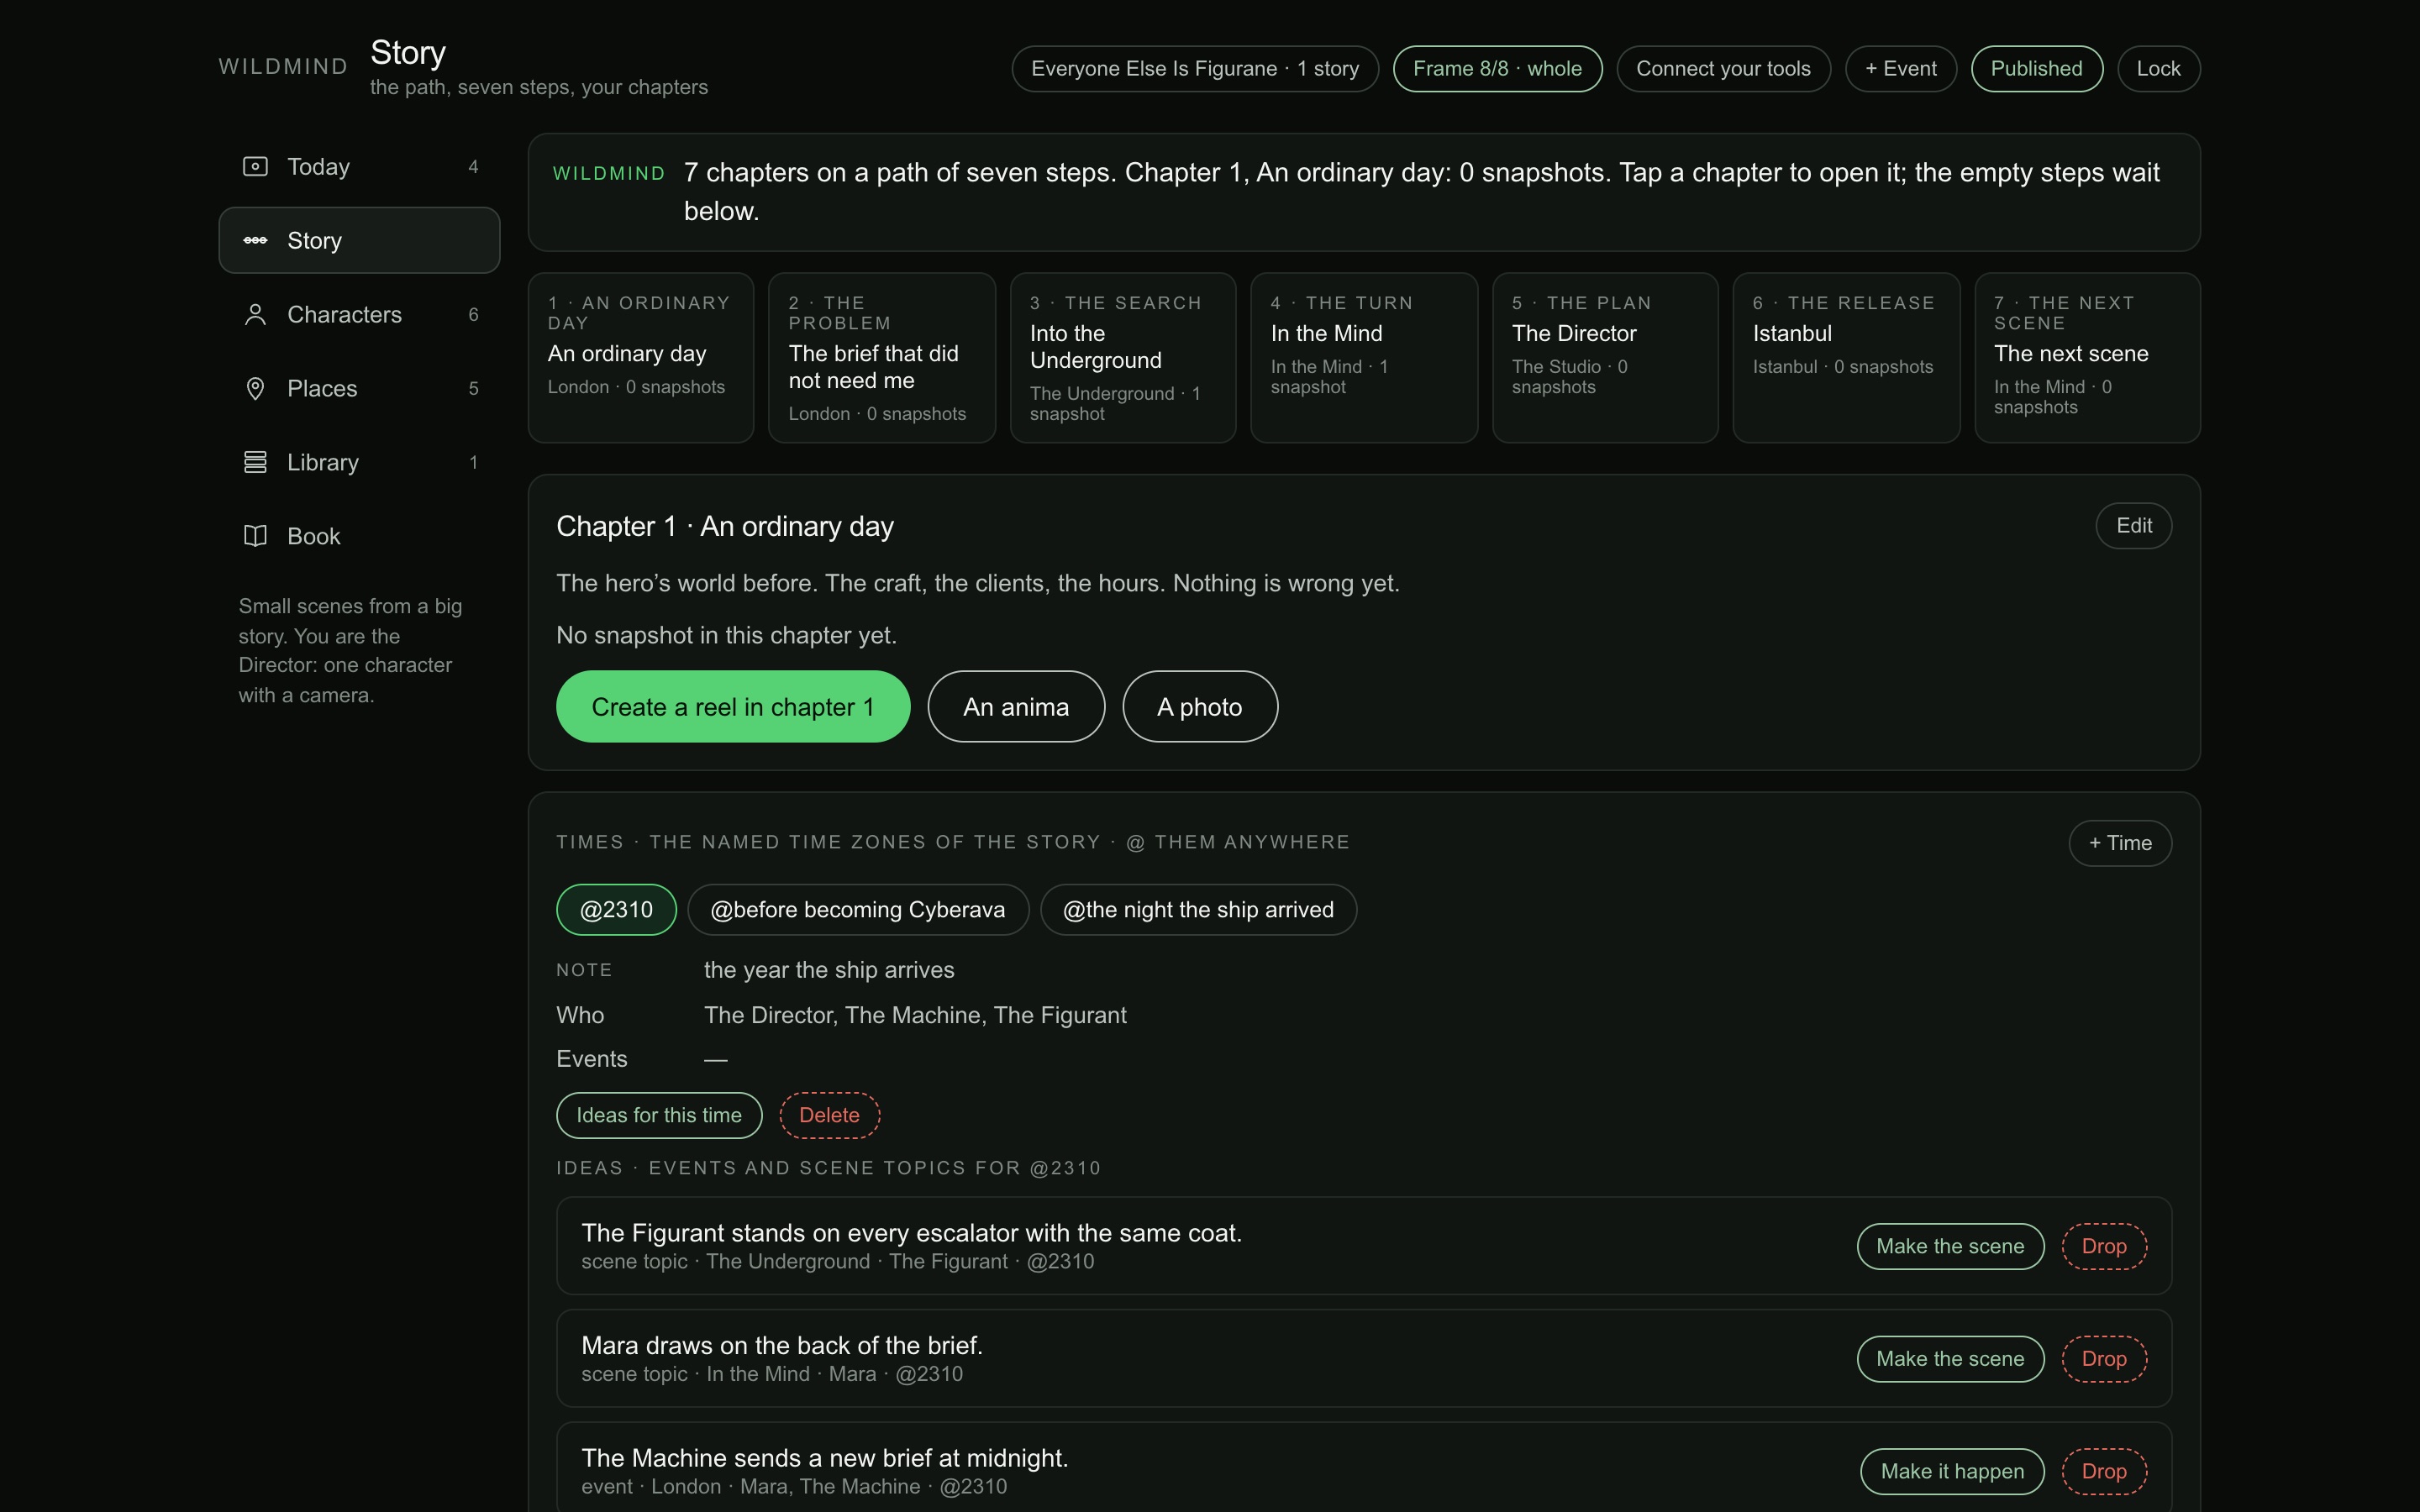The height and width of the screenshot is (1512, 2420).
Task: Open chapter 5 The Director card
Action: pos(1605,358)
